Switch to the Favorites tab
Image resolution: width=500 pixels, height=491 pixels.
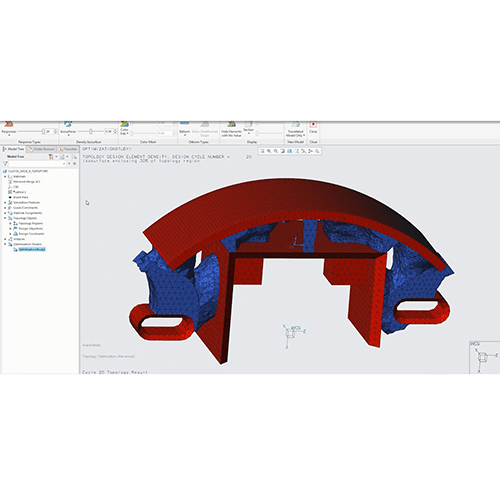(68, 149)
